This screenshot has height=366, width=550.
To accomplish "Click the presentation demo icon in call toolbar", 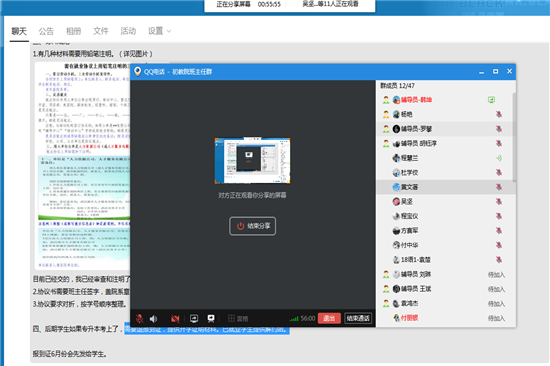I will 211,319.
